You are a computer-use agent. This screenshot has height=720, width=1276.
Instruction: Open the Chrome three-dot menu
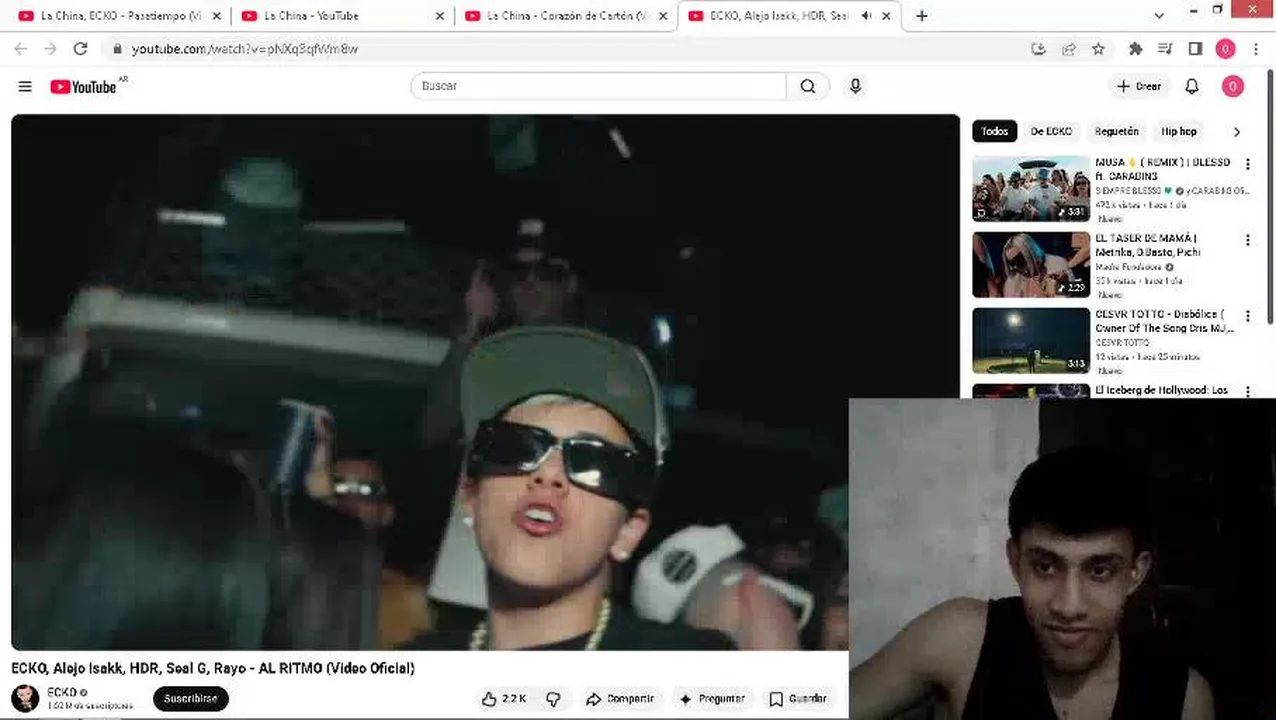[x=1256, y=48]
